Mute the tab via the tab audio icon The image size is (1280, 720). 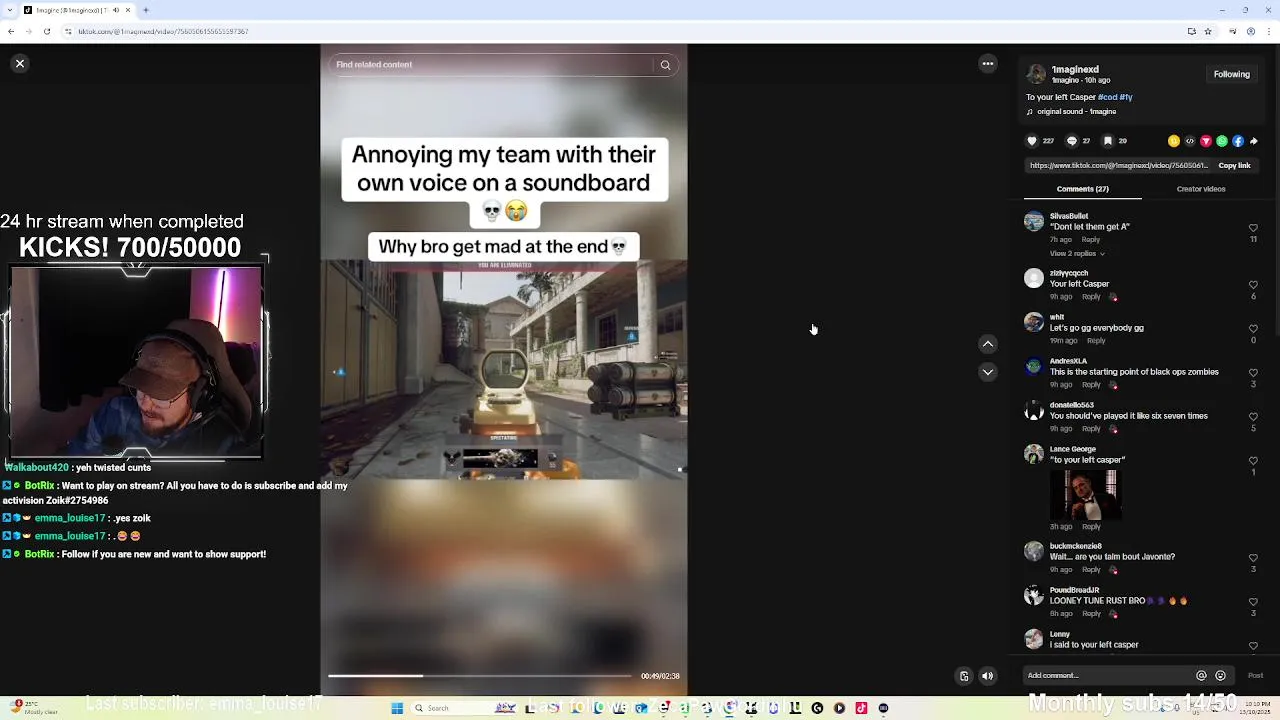[116, 10]
